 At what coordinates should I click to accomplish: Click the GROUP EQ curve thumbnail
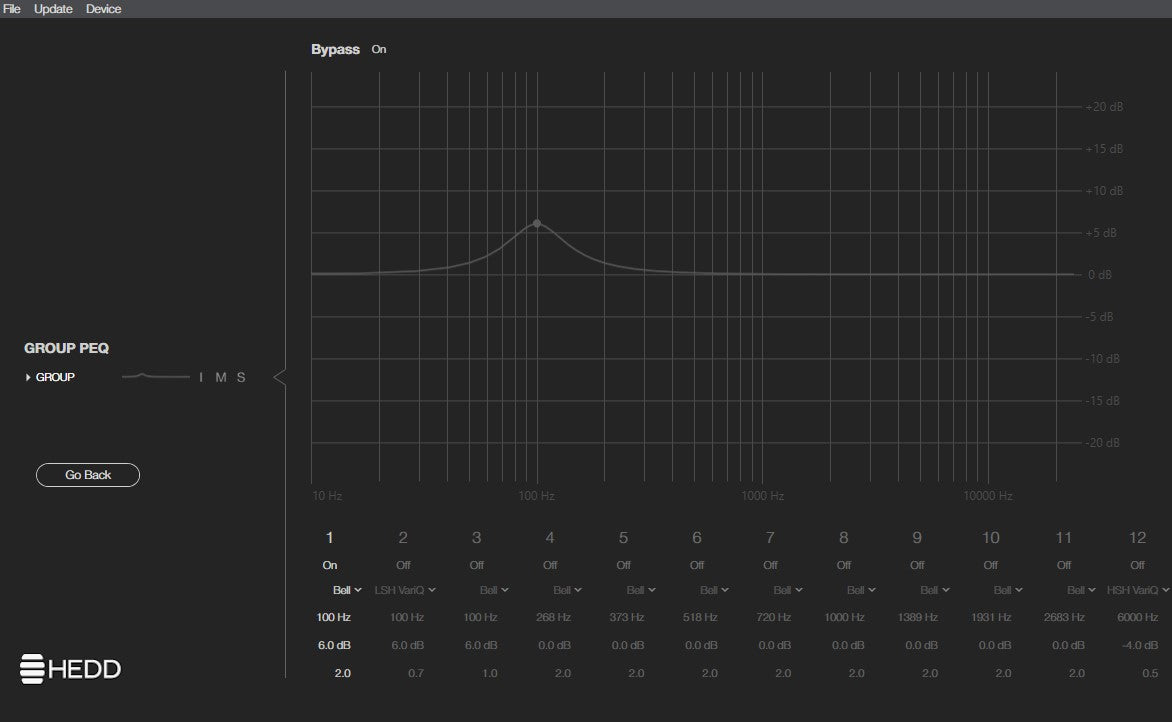pyautogui.click(x=155, y=377)
